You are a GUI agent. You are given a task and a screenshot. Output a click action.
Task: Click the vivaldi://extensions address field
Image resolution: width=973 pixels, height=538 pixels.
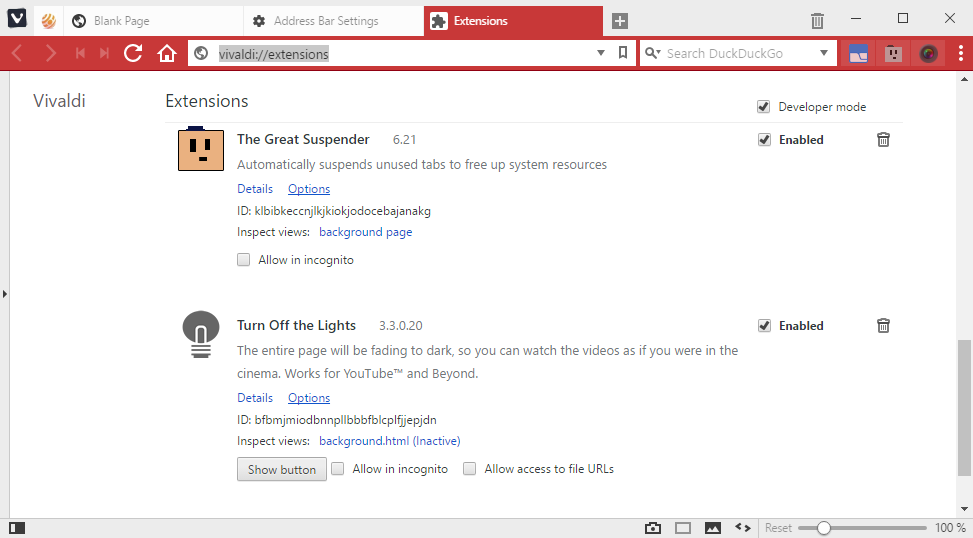click(x=403, y=54)
